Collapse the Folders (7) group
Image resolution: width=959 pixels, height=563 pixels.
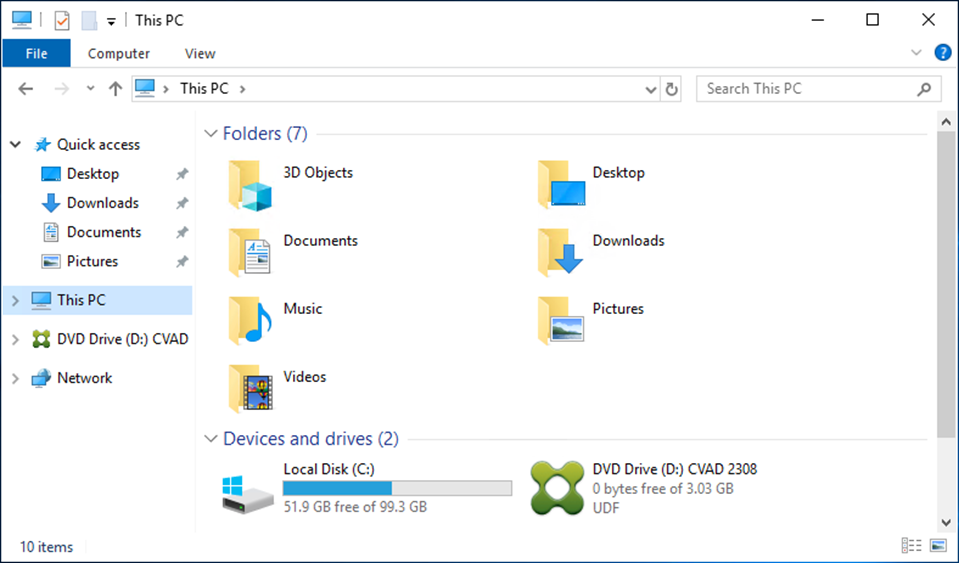[210, 133]
